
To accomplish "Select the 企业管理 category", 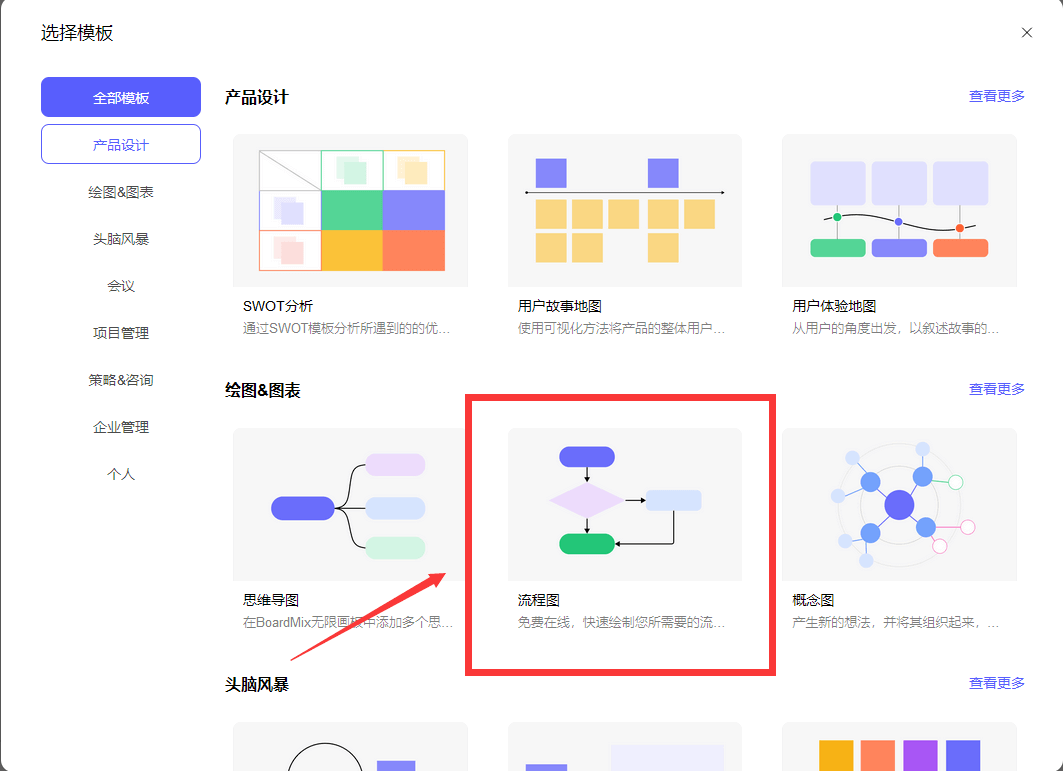I will tap(121, 427).
